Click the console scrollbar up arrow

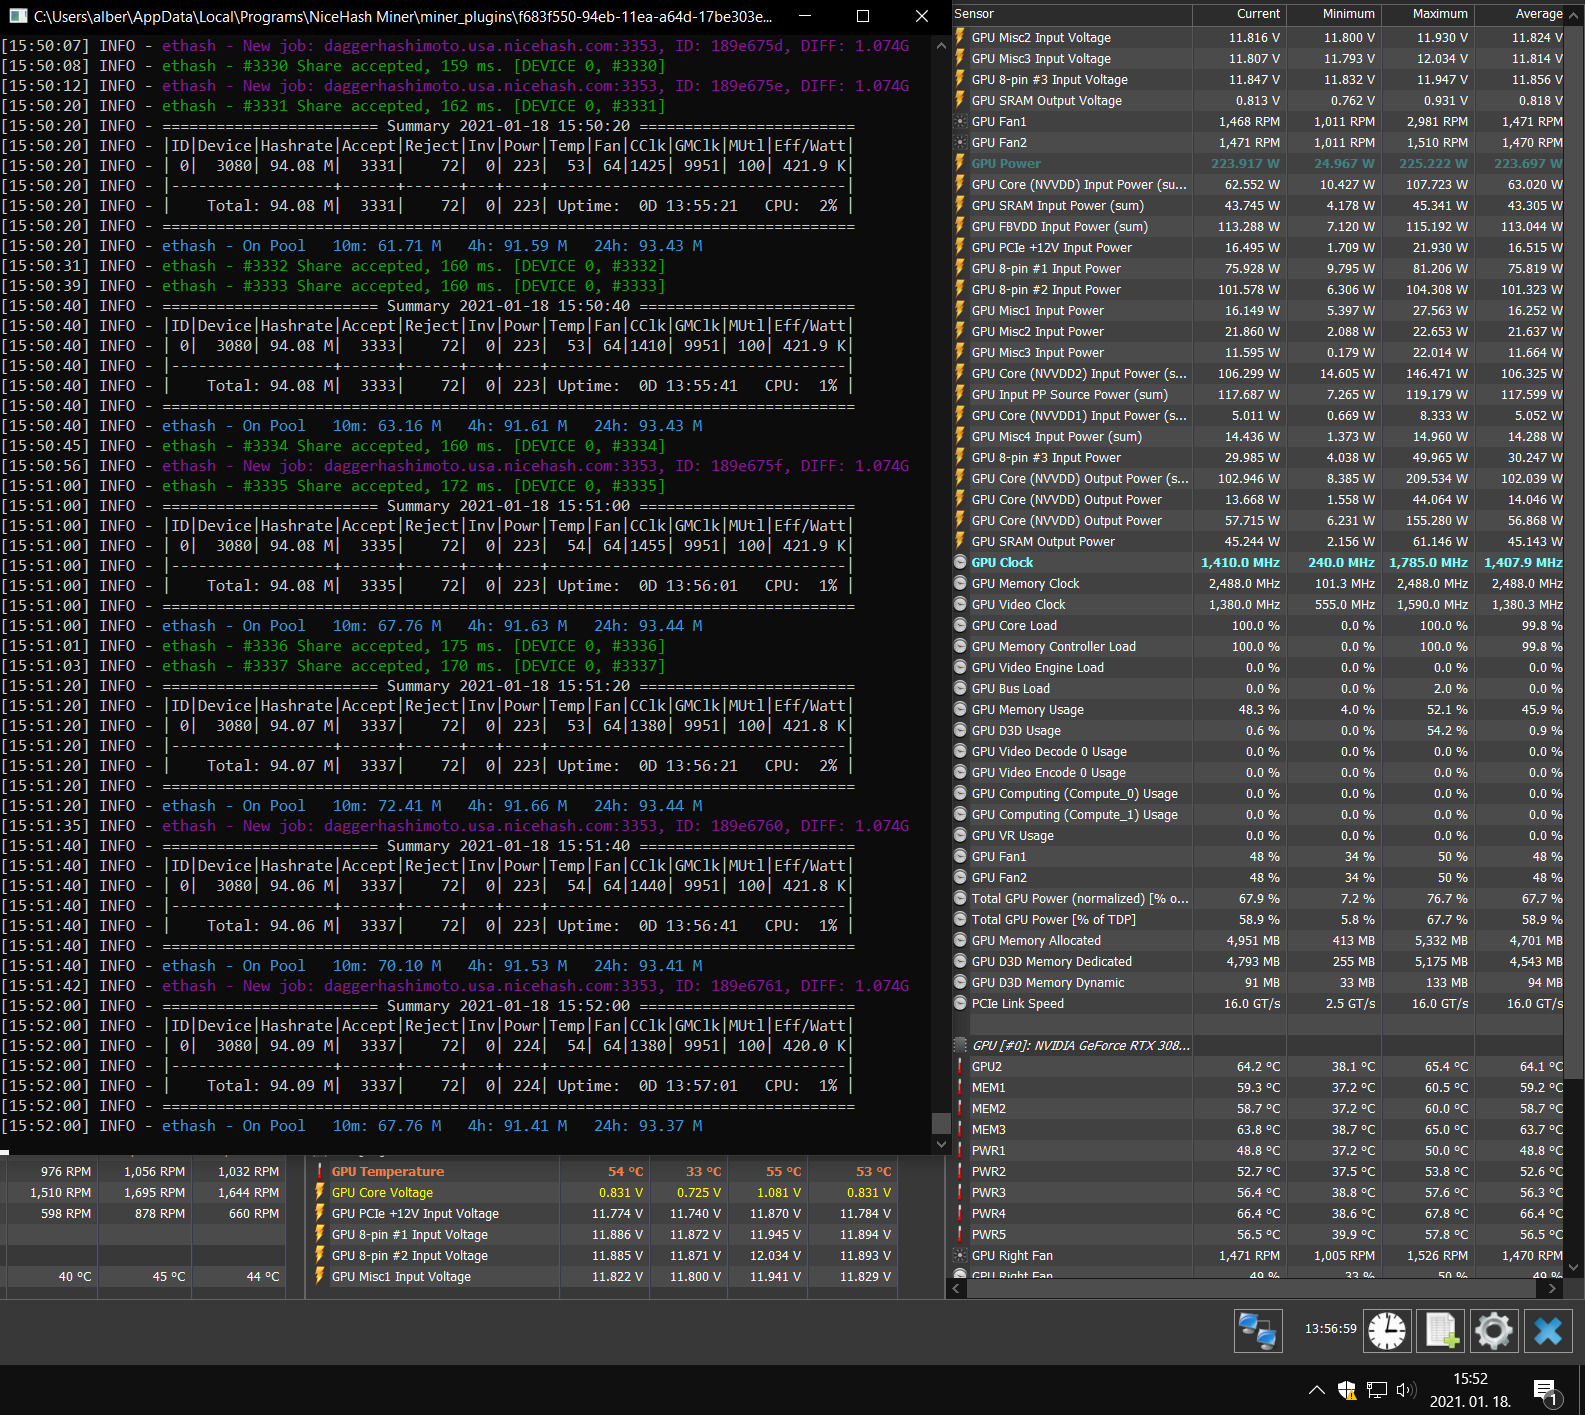click(x=941, y=45)
